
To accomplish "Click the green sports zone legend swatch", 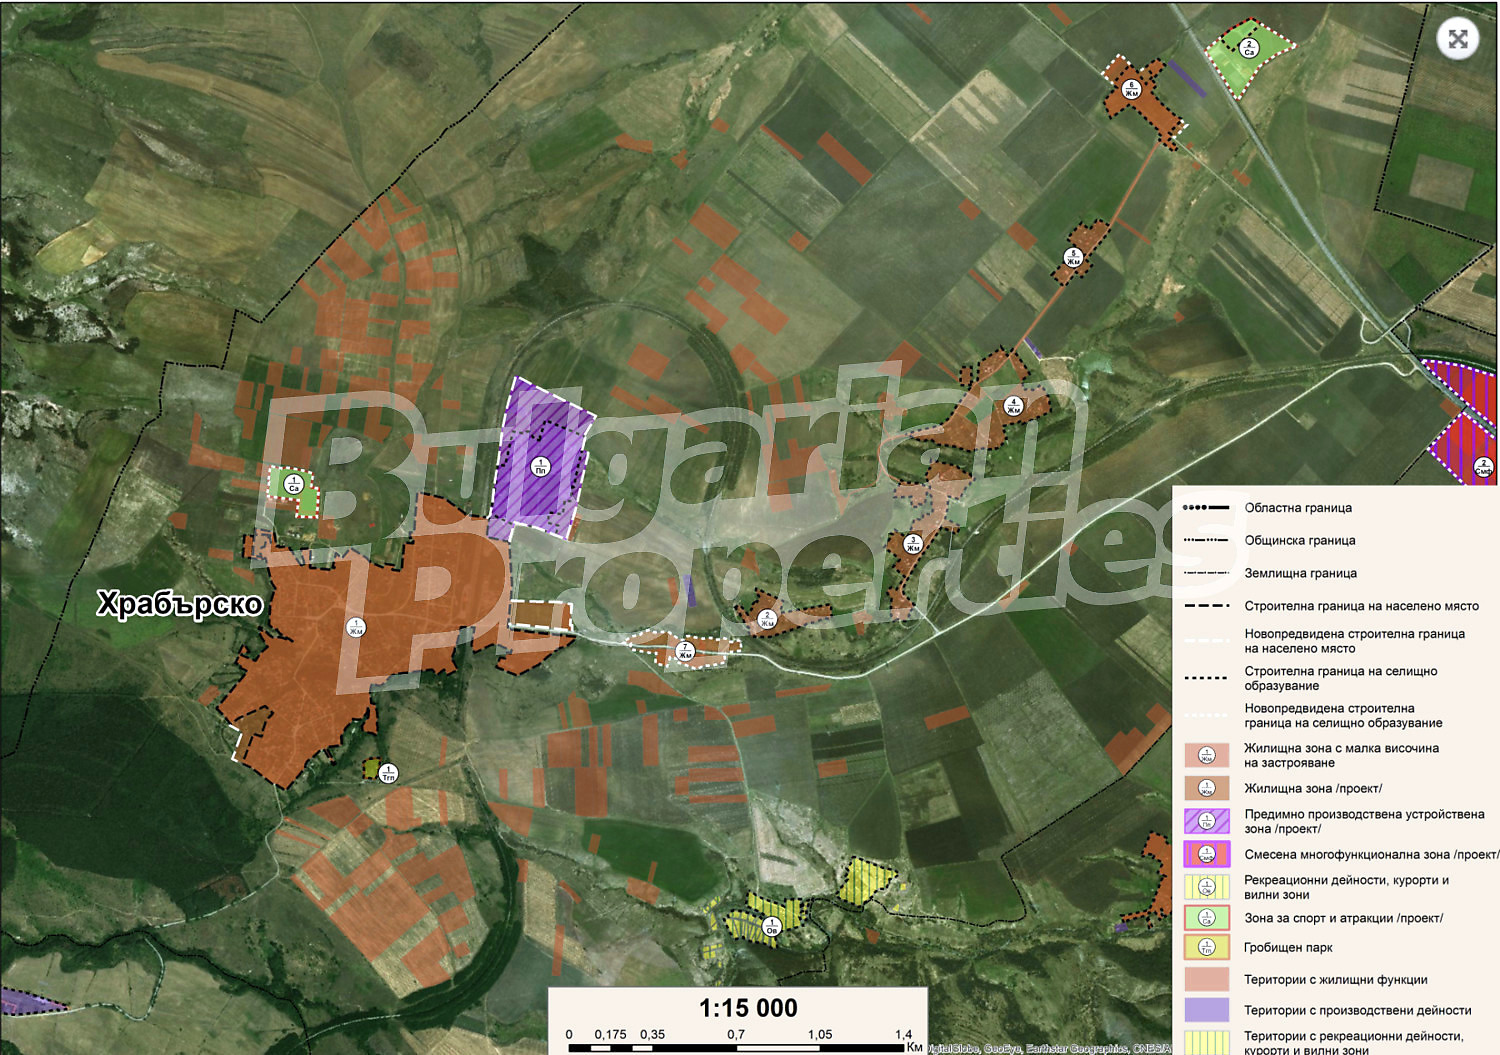I will click(1206, 917).
